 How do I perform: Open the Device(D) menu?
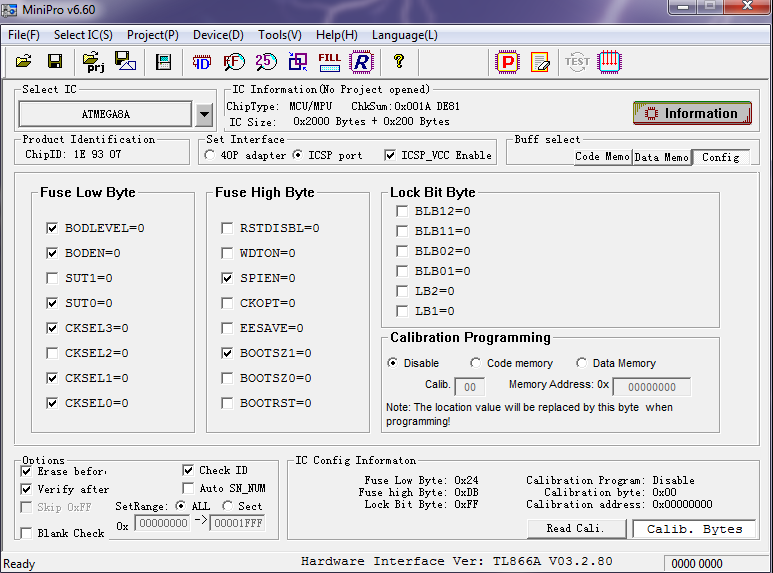pos(218,35)
